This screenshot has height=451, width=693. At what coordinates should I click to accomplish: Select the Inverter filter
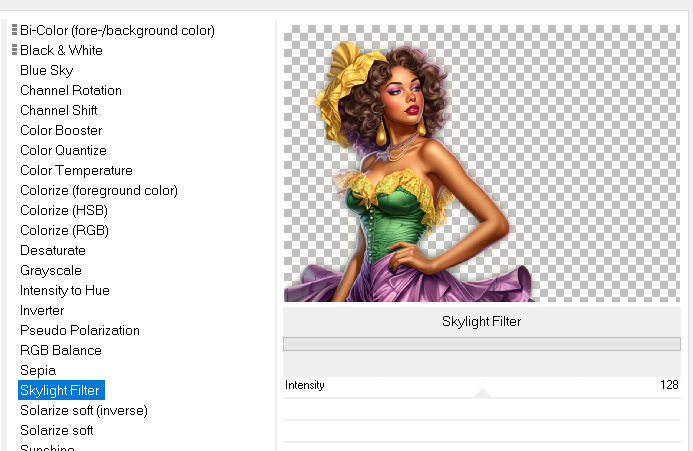[42, 310]
